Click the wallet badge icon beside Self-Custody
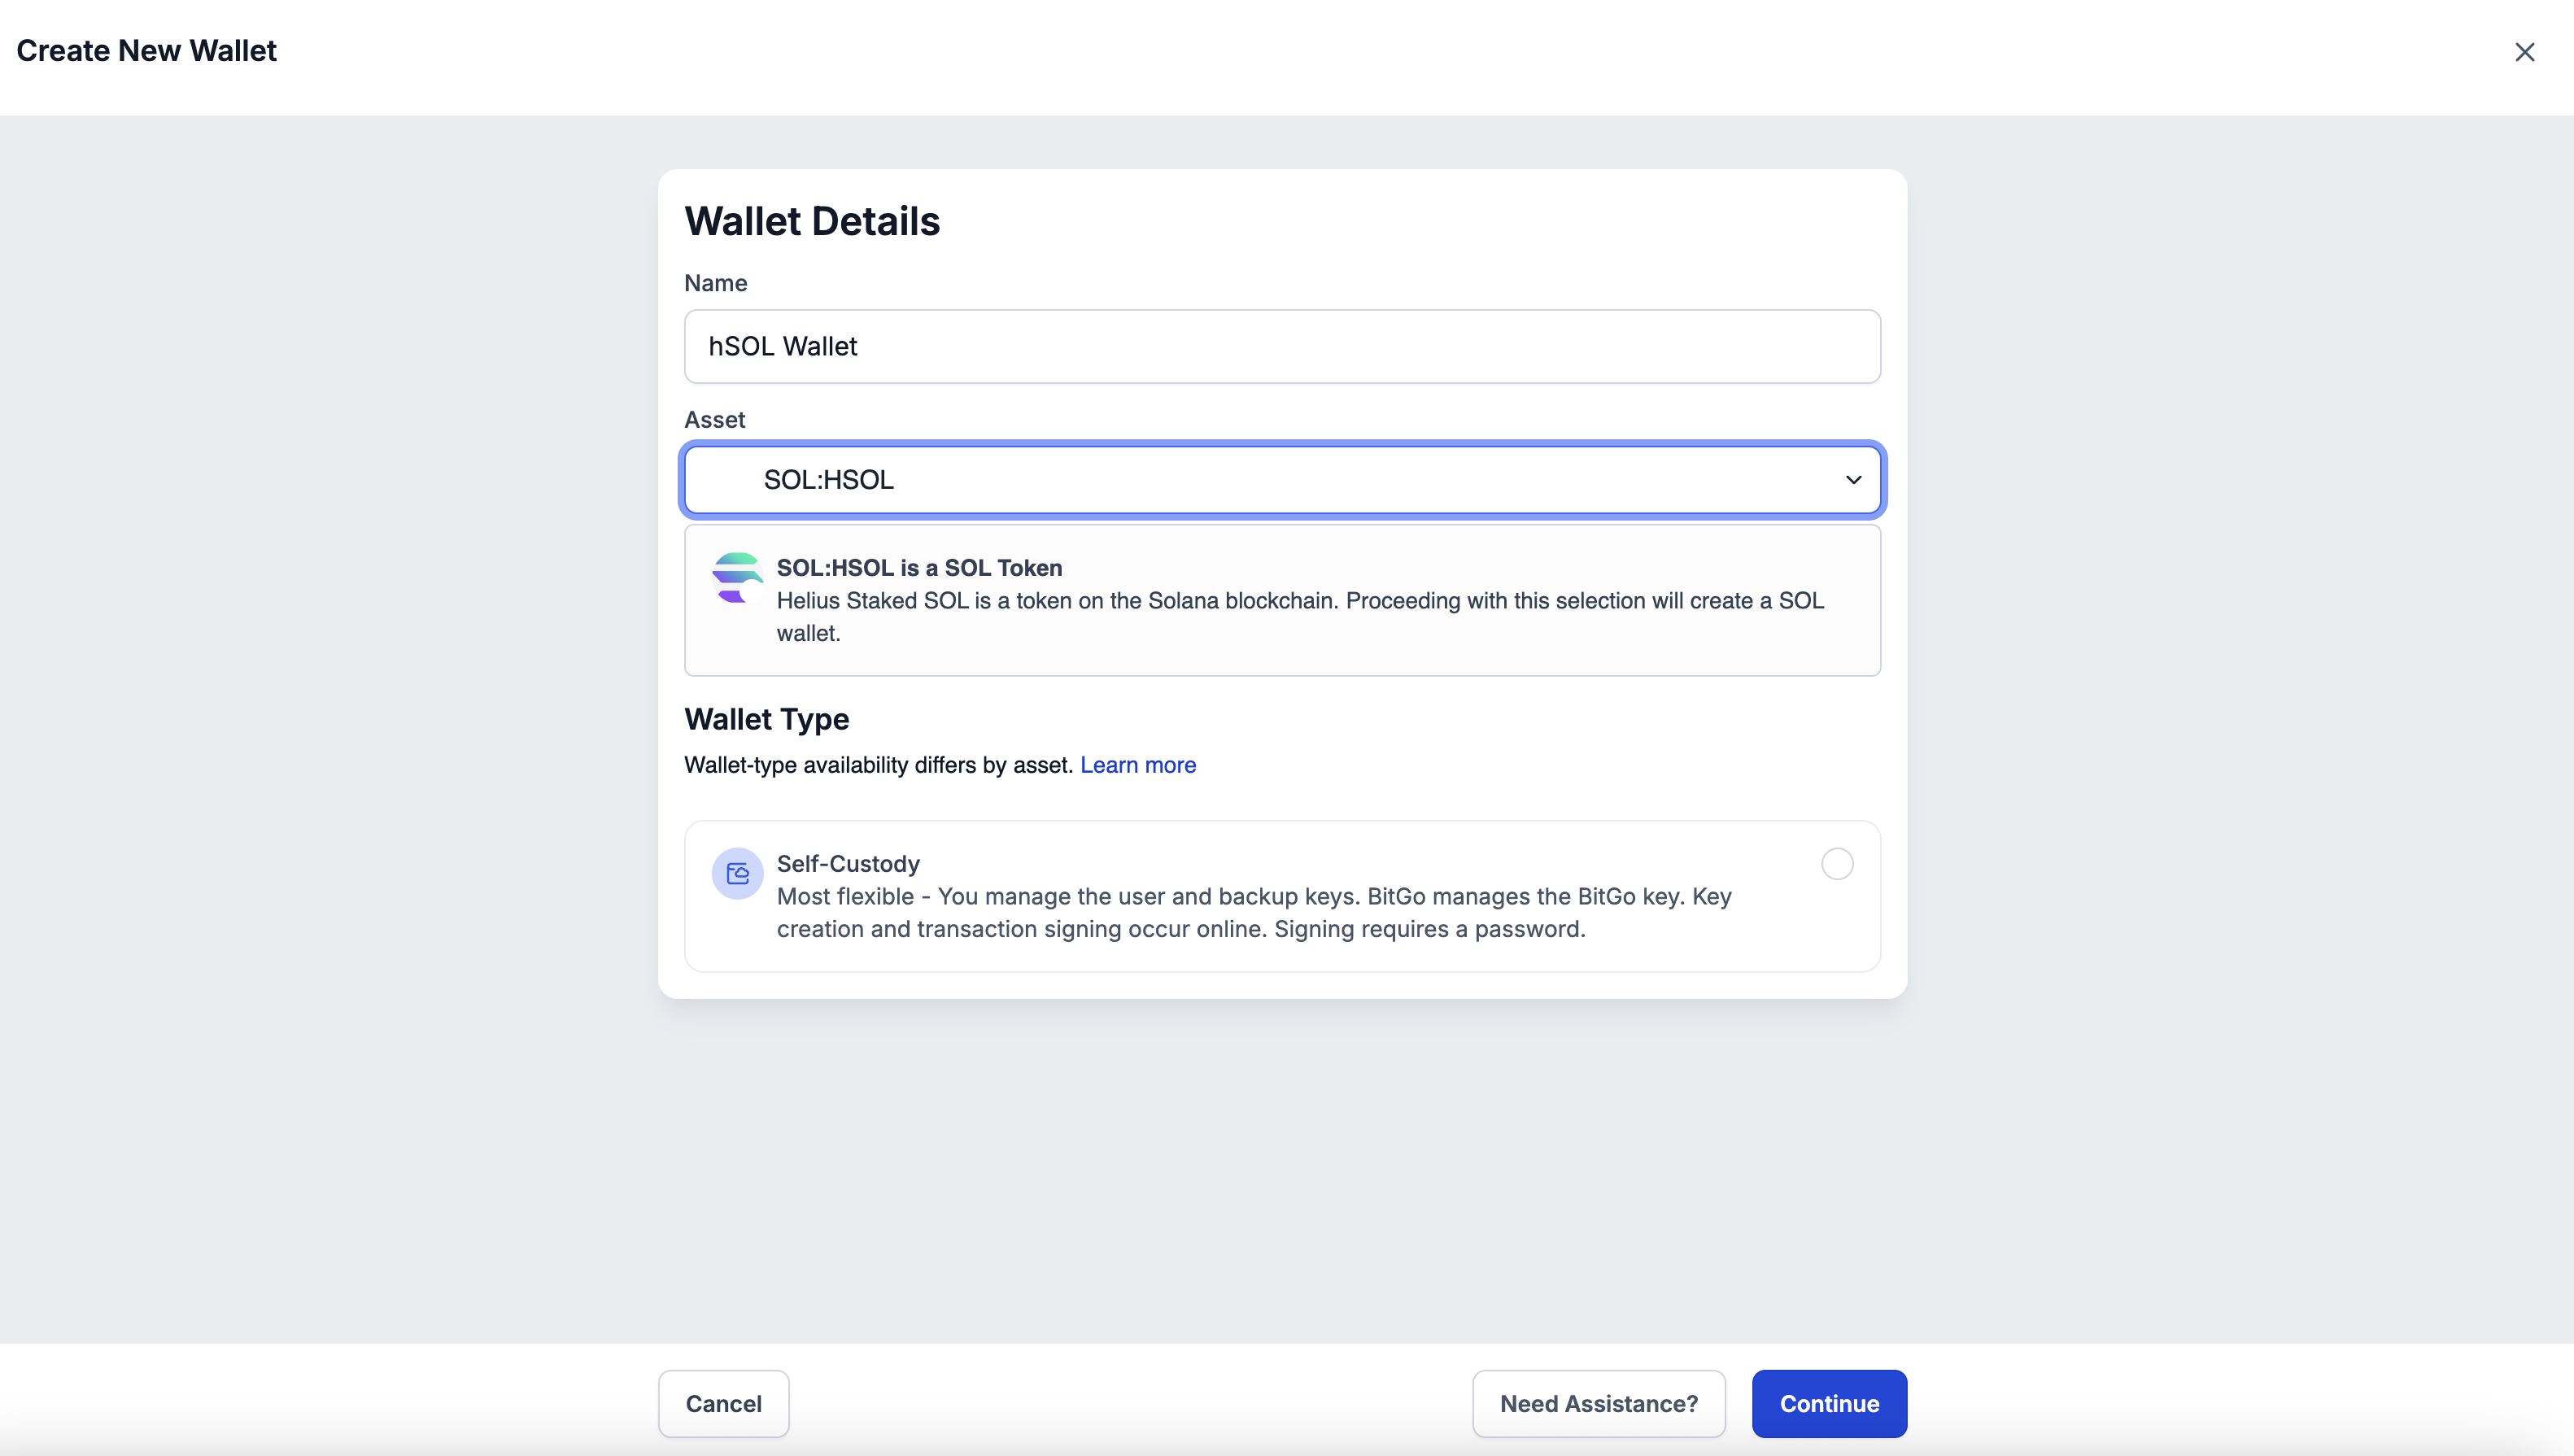 [737, 872]
